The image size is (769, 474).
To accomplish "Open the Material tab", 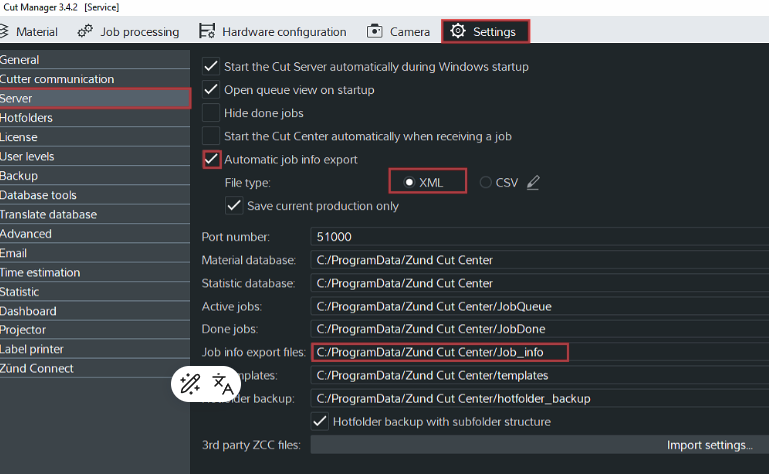I will tap(29, 31).
